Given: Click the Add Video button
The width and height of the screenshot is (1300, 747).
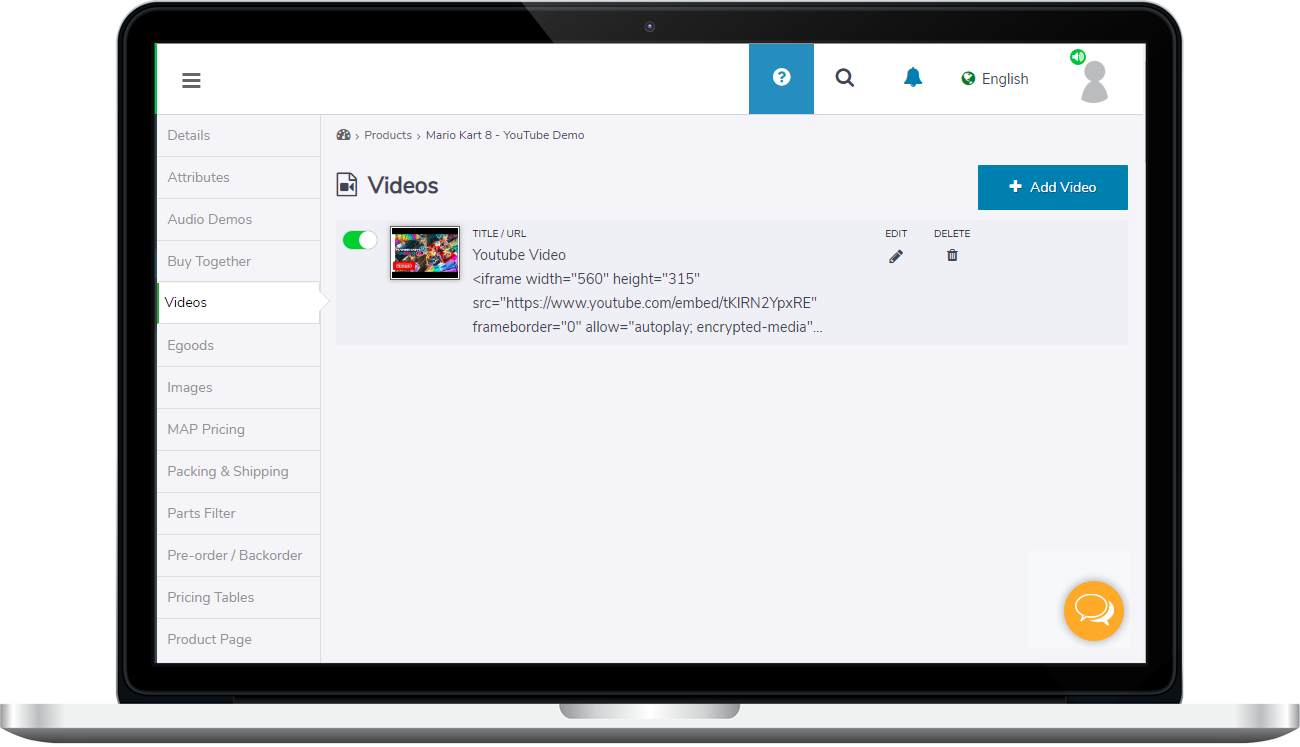Looking at the screenshot, I should 1052,187.
